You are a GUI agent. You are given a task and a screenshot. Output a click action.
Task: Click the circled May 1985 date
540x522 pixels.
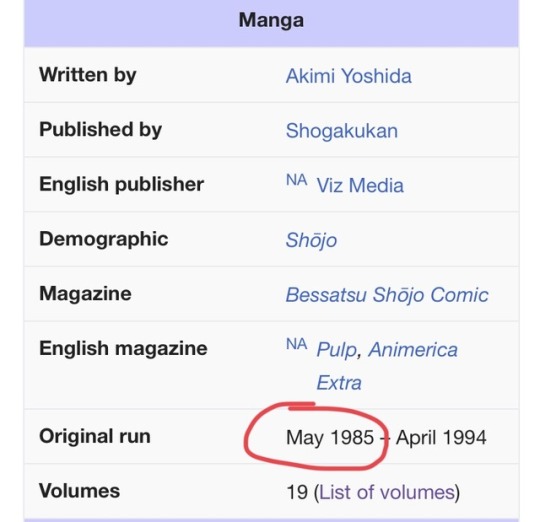(x=330, y=437)
